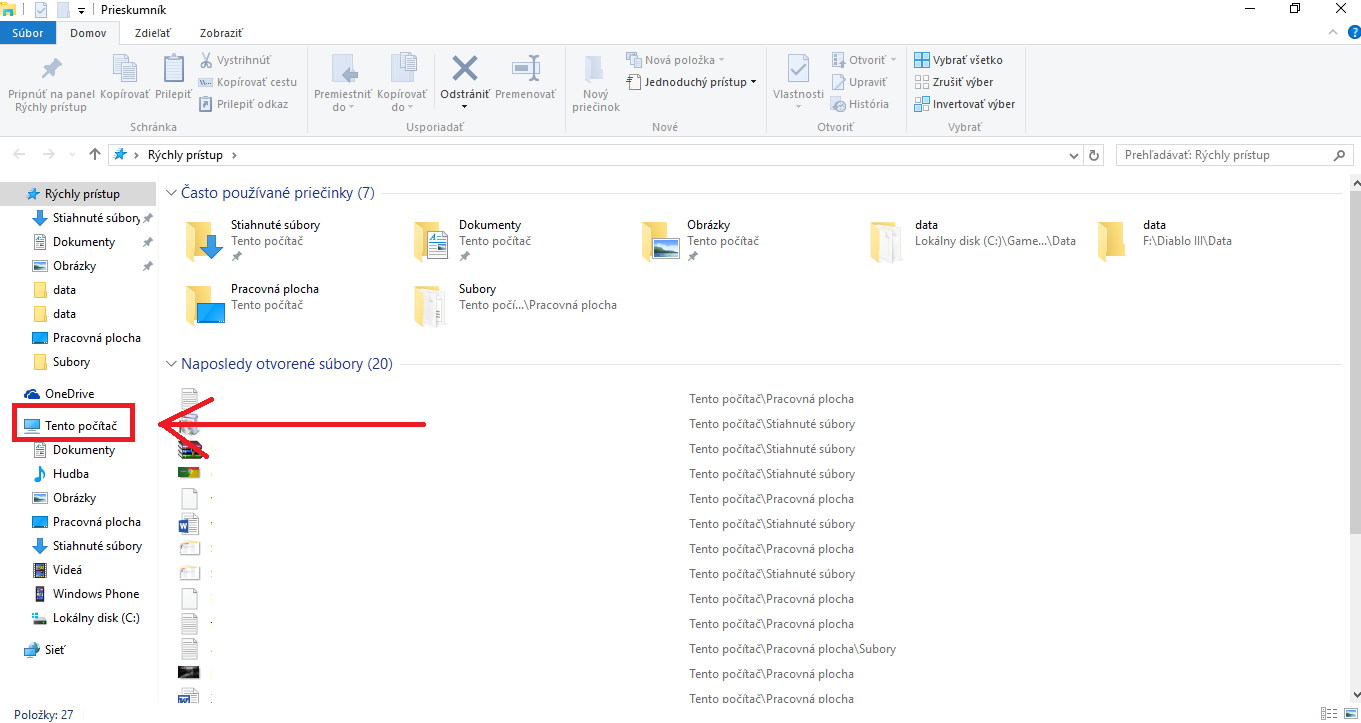Viewport: 1361px width, 723px height.
Task: Open the Otvoriť dropdown in the ribbon
Action: [x=864, y=60]
